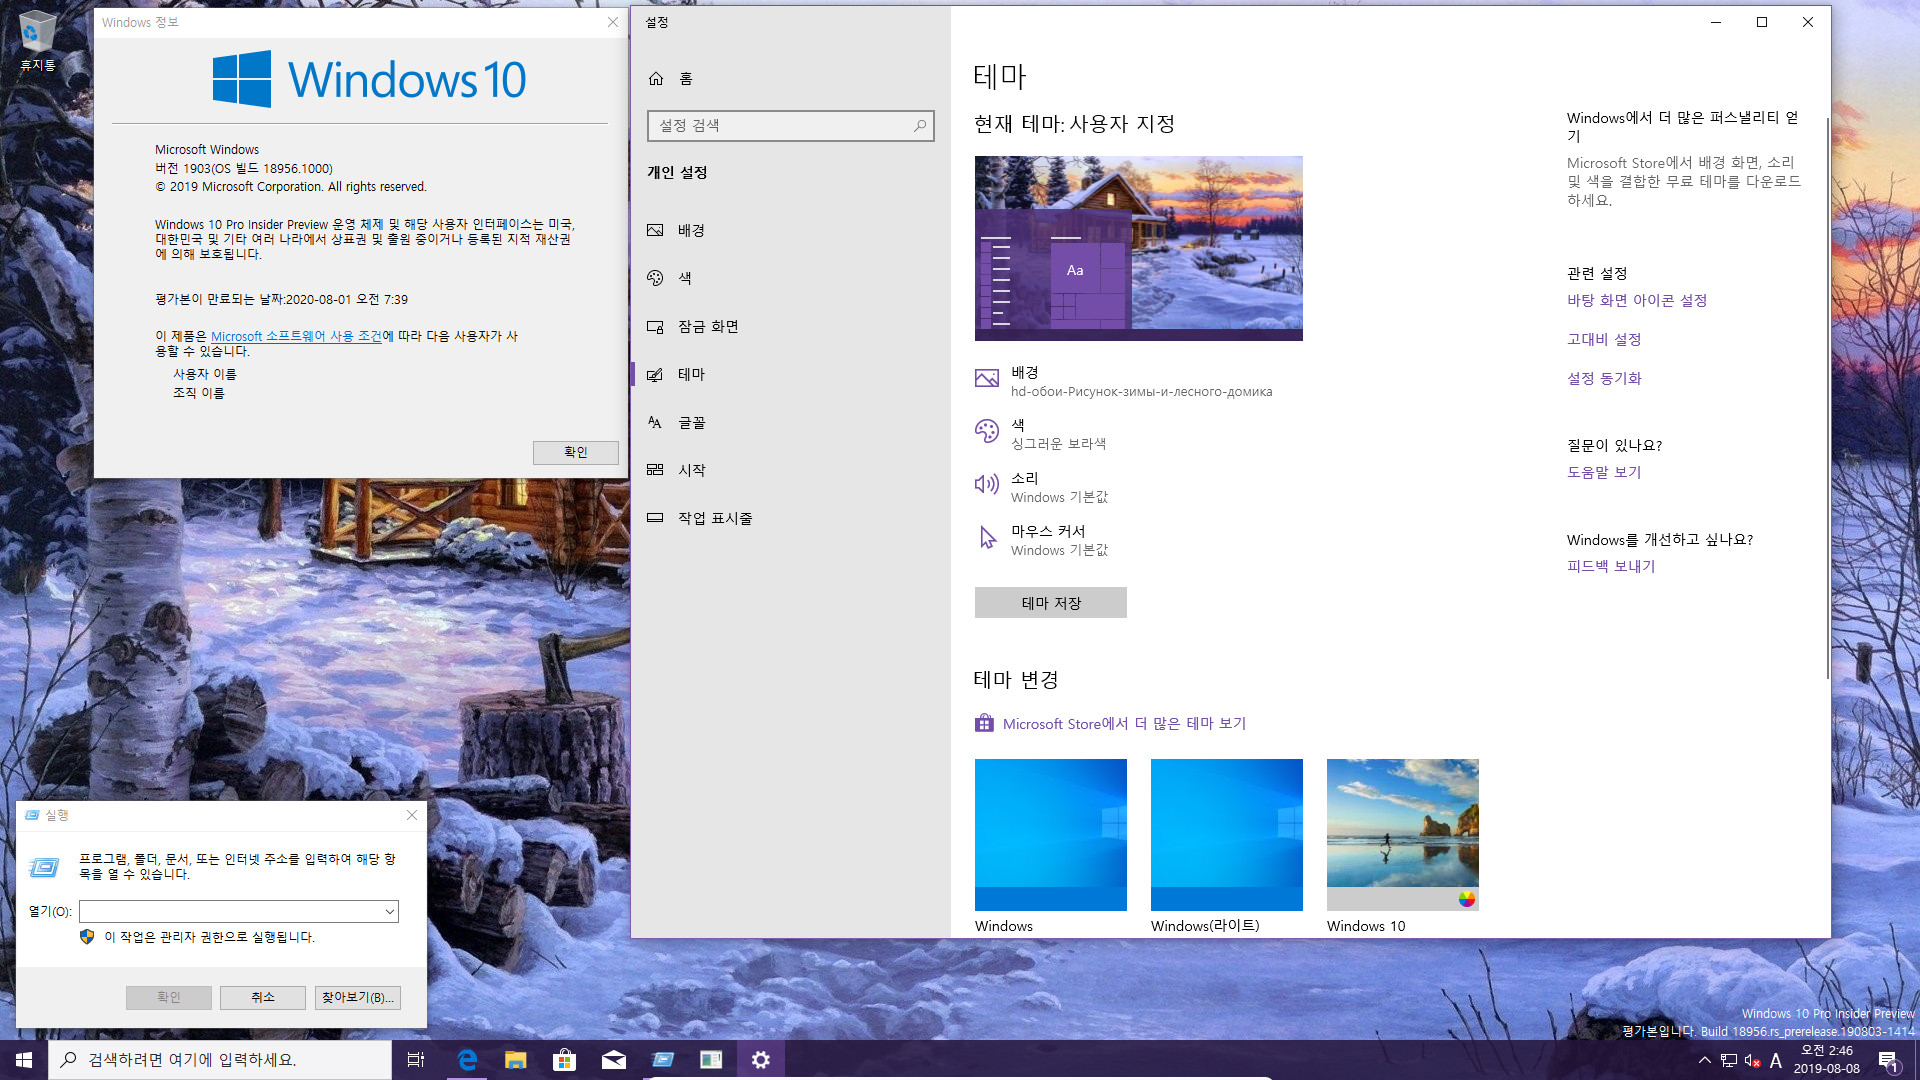Expand the Run dialog Open dropdown arrow
This screenshot has height=1080, width=1920.
[x=390, y=911]
